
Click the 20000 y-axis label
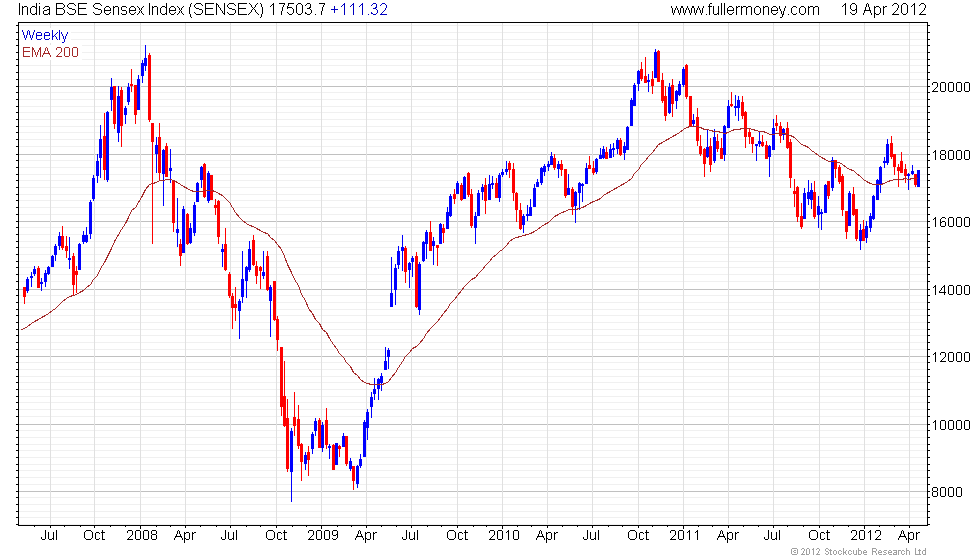951,88
